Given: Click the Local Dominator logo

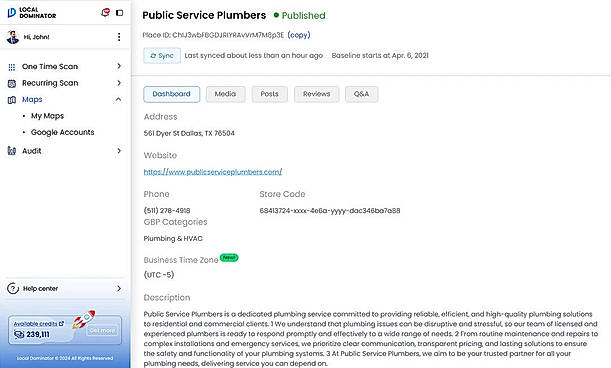Looking at the screenshot, I should click(x=32, y=13).
